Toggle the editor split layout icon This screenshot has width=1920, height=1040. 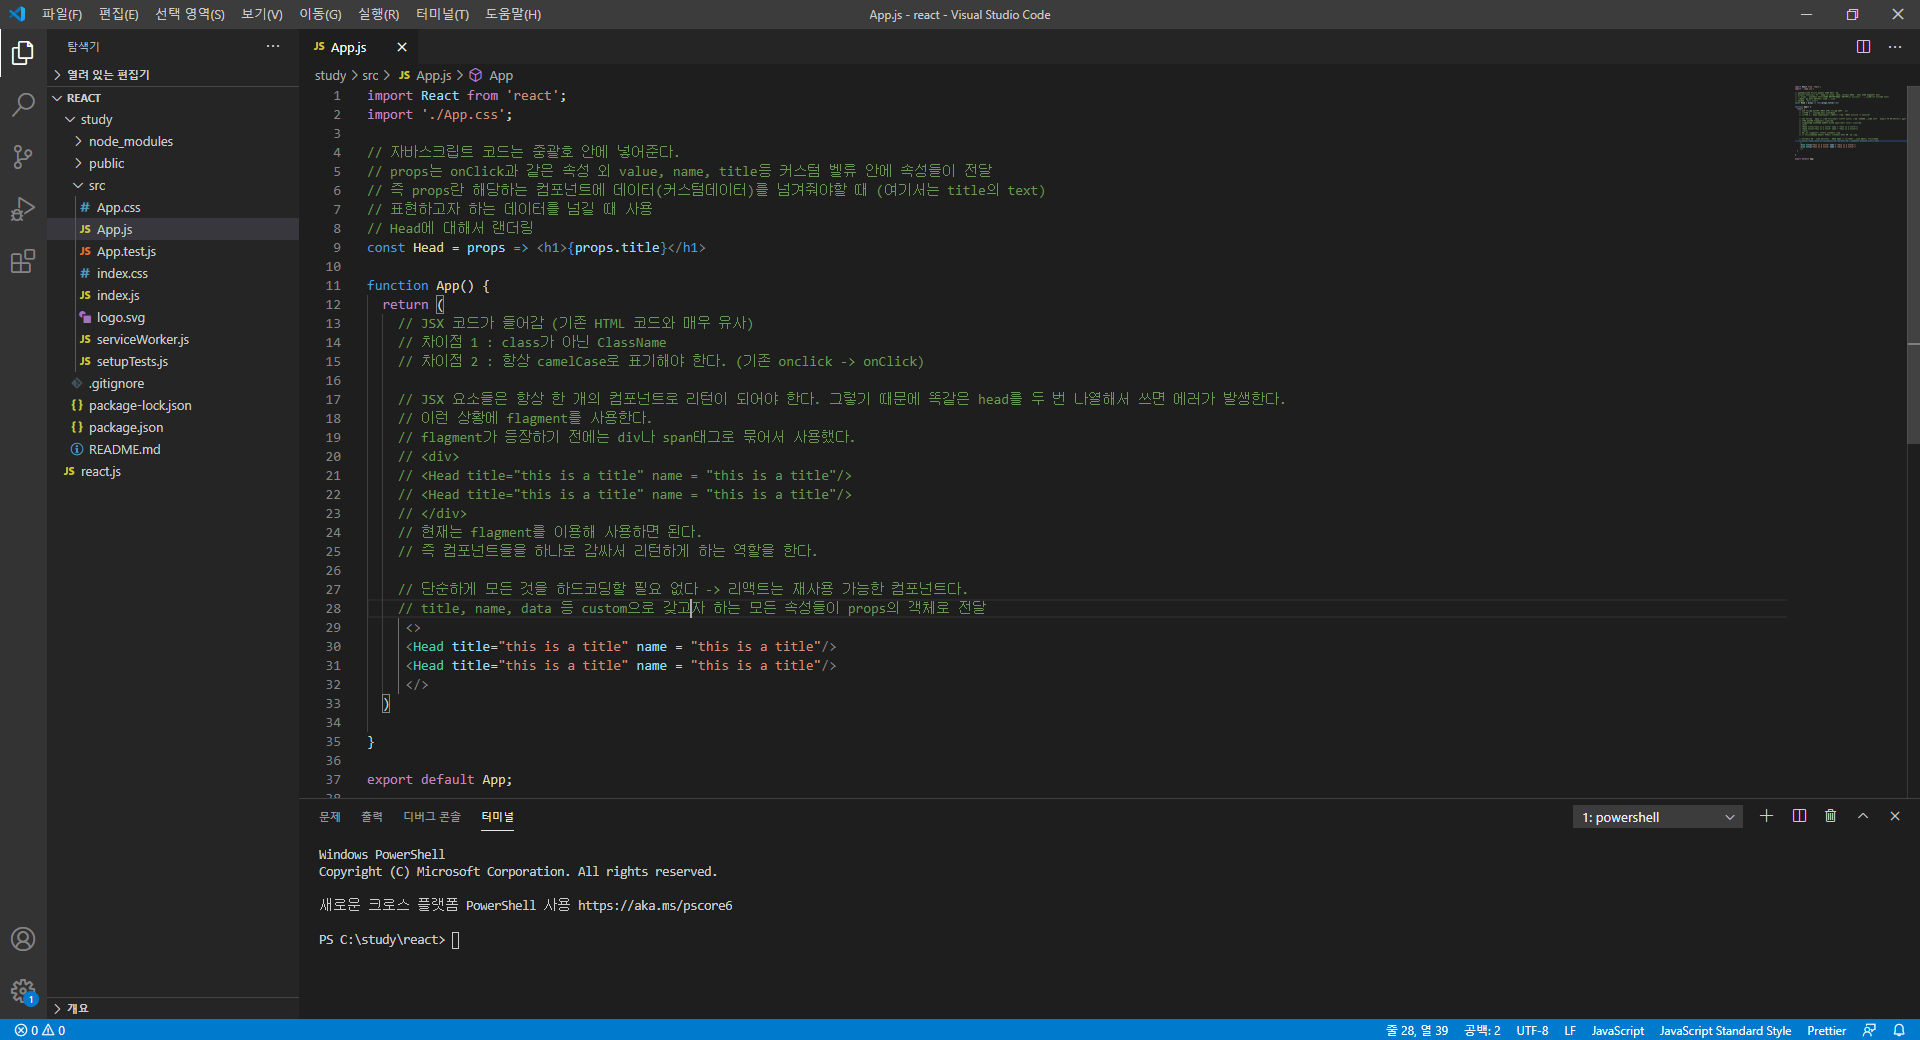coord(1863,46)
